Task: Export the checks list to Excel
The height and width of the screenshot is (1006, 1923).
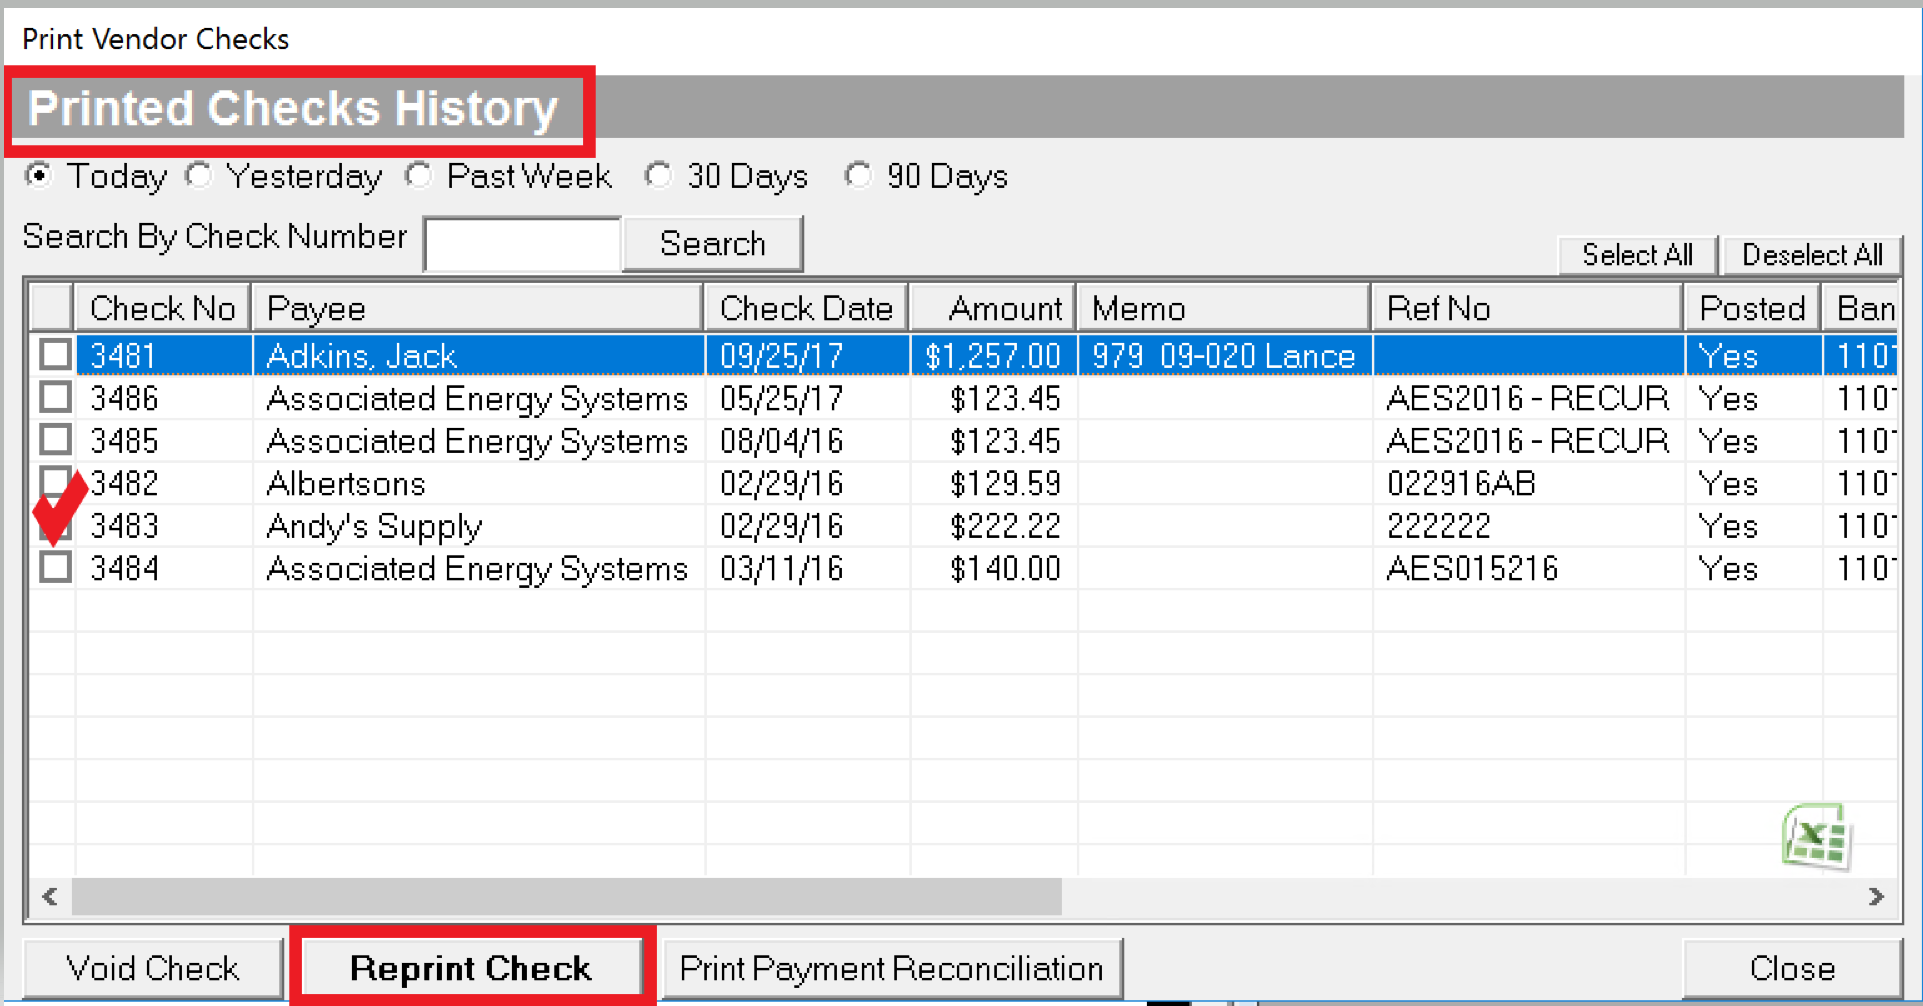Action: [x=1818, y=836]
